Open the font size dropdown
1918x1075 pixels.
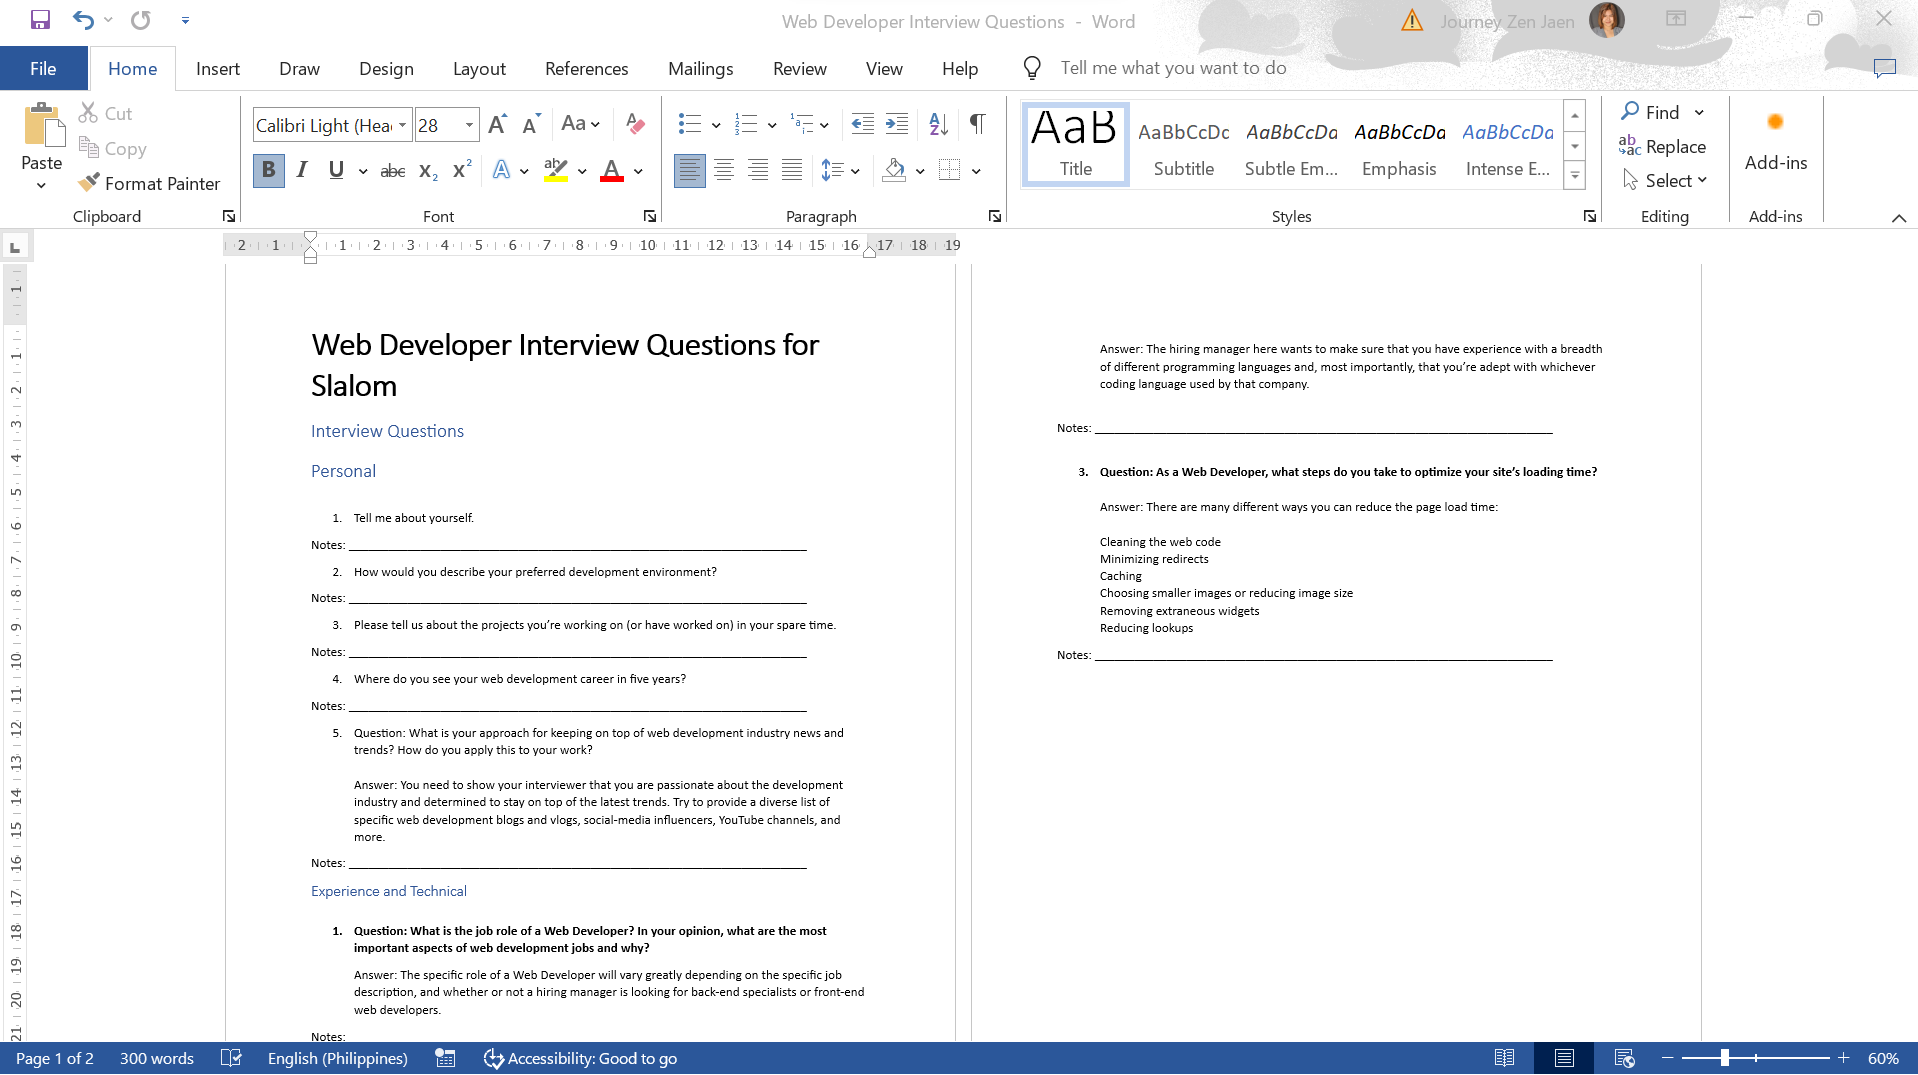point(469,125)
